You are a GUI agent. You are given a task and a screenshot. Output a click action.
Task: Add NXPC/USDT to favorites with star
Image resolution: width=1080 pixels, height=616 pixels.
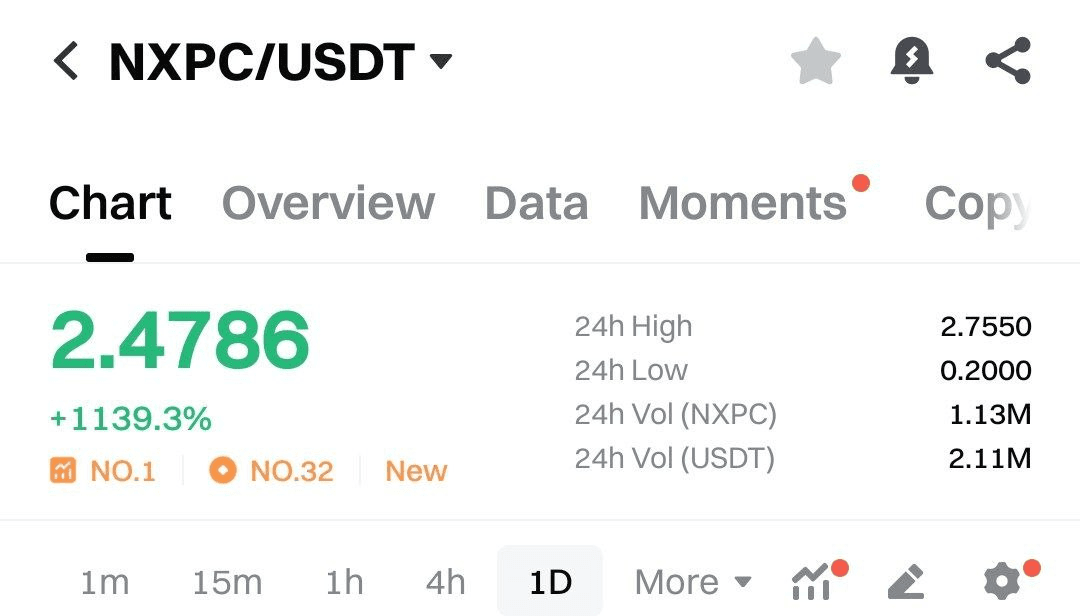tap(816, 61)
